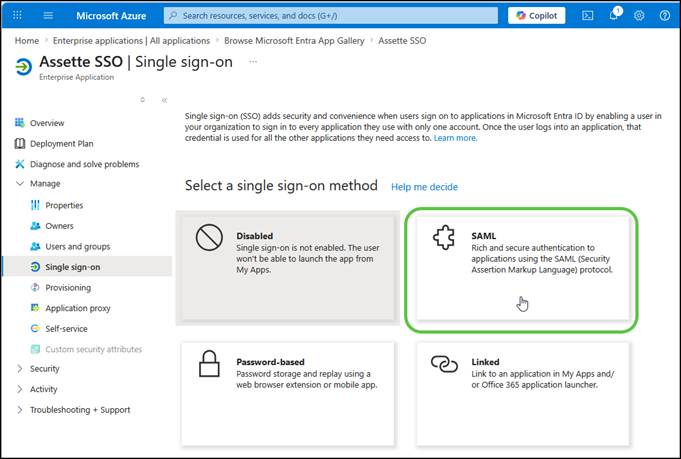Viewport: 681px width, 459px height.
Task: Select the Password-based method card
Action: (288, 393)
